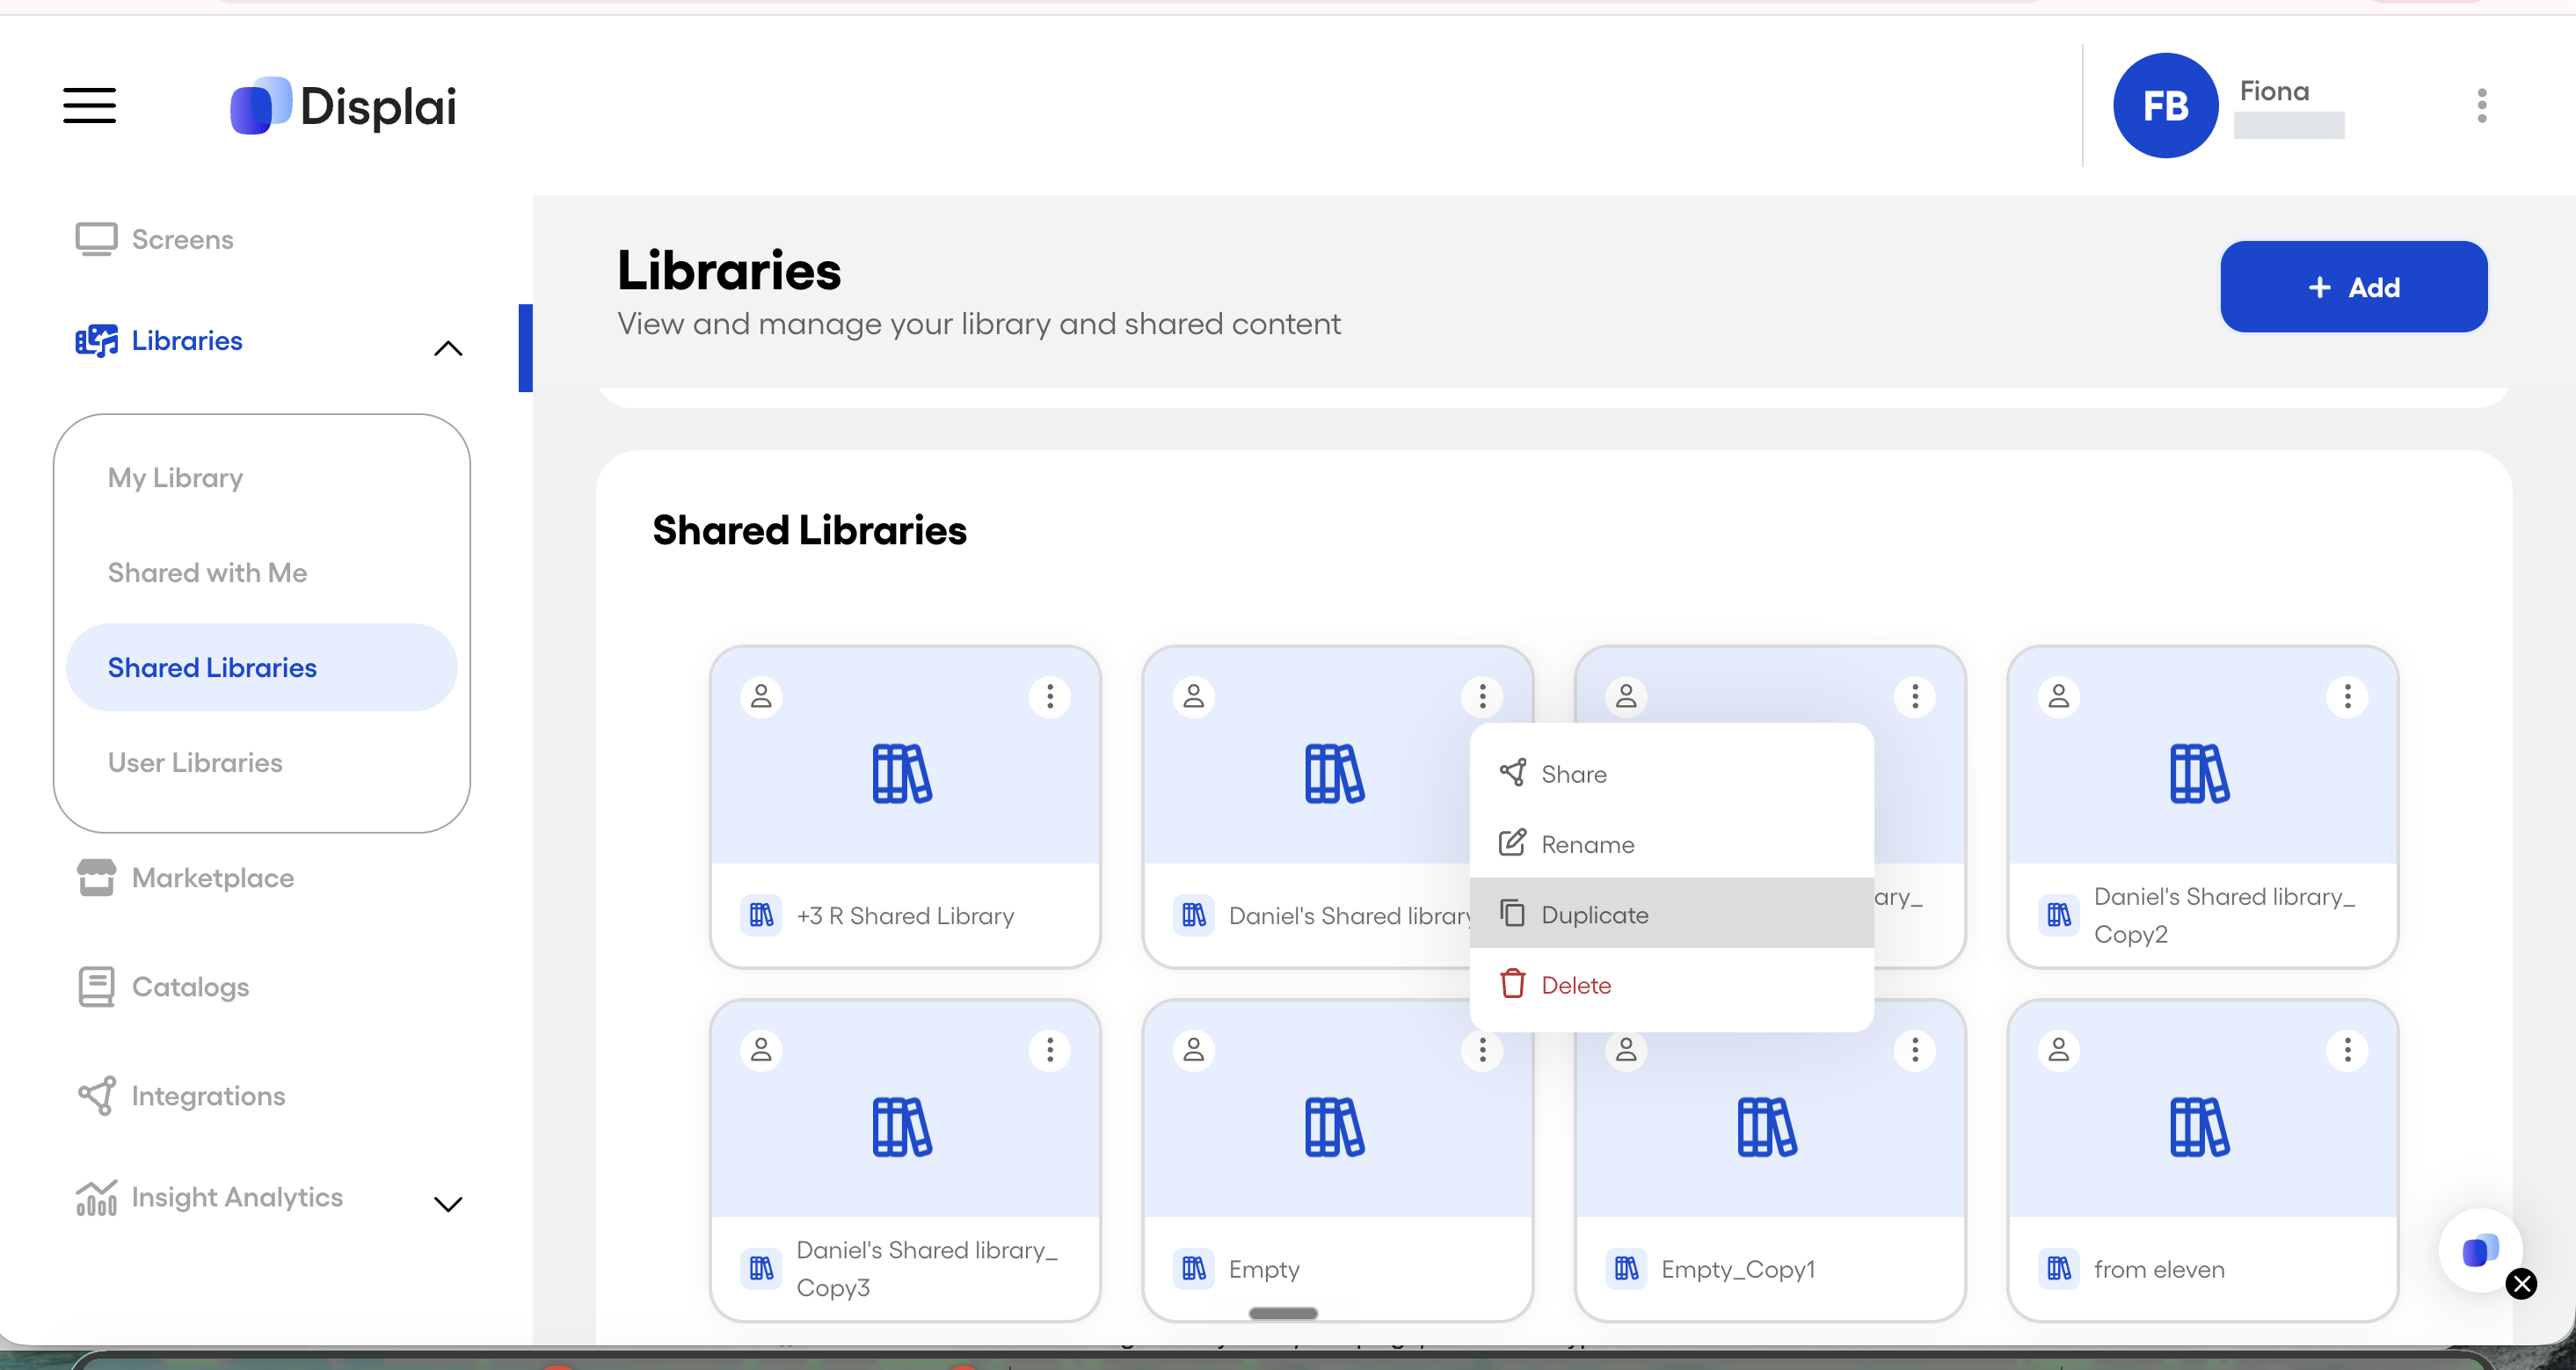Select Shared Libraries in sidebar
Image resolution: width=2576 pixels, height=1370 pixels.
pos(261,667)
